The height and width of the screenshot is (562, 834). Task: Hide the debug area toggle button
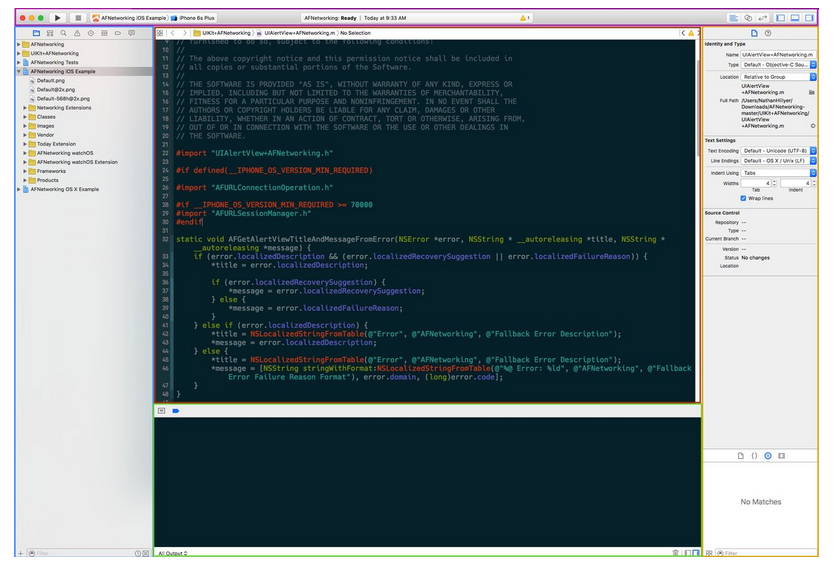click(x=162, y=411)
